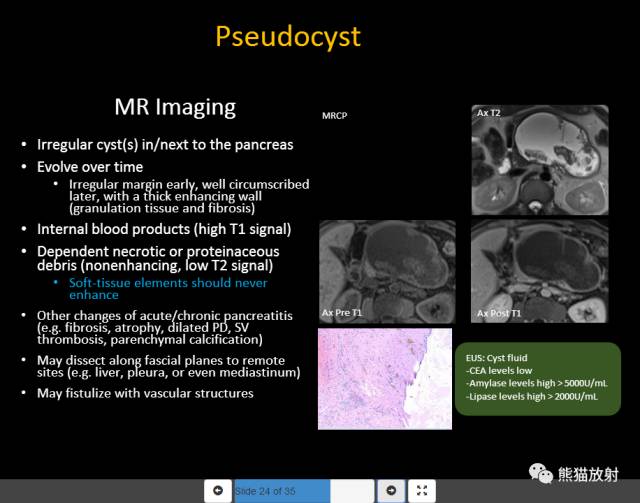This screenshot has width=640, height=503.
Task: Click 'Internal blood products (high T1 signal)'
Action: pos(164,229)
